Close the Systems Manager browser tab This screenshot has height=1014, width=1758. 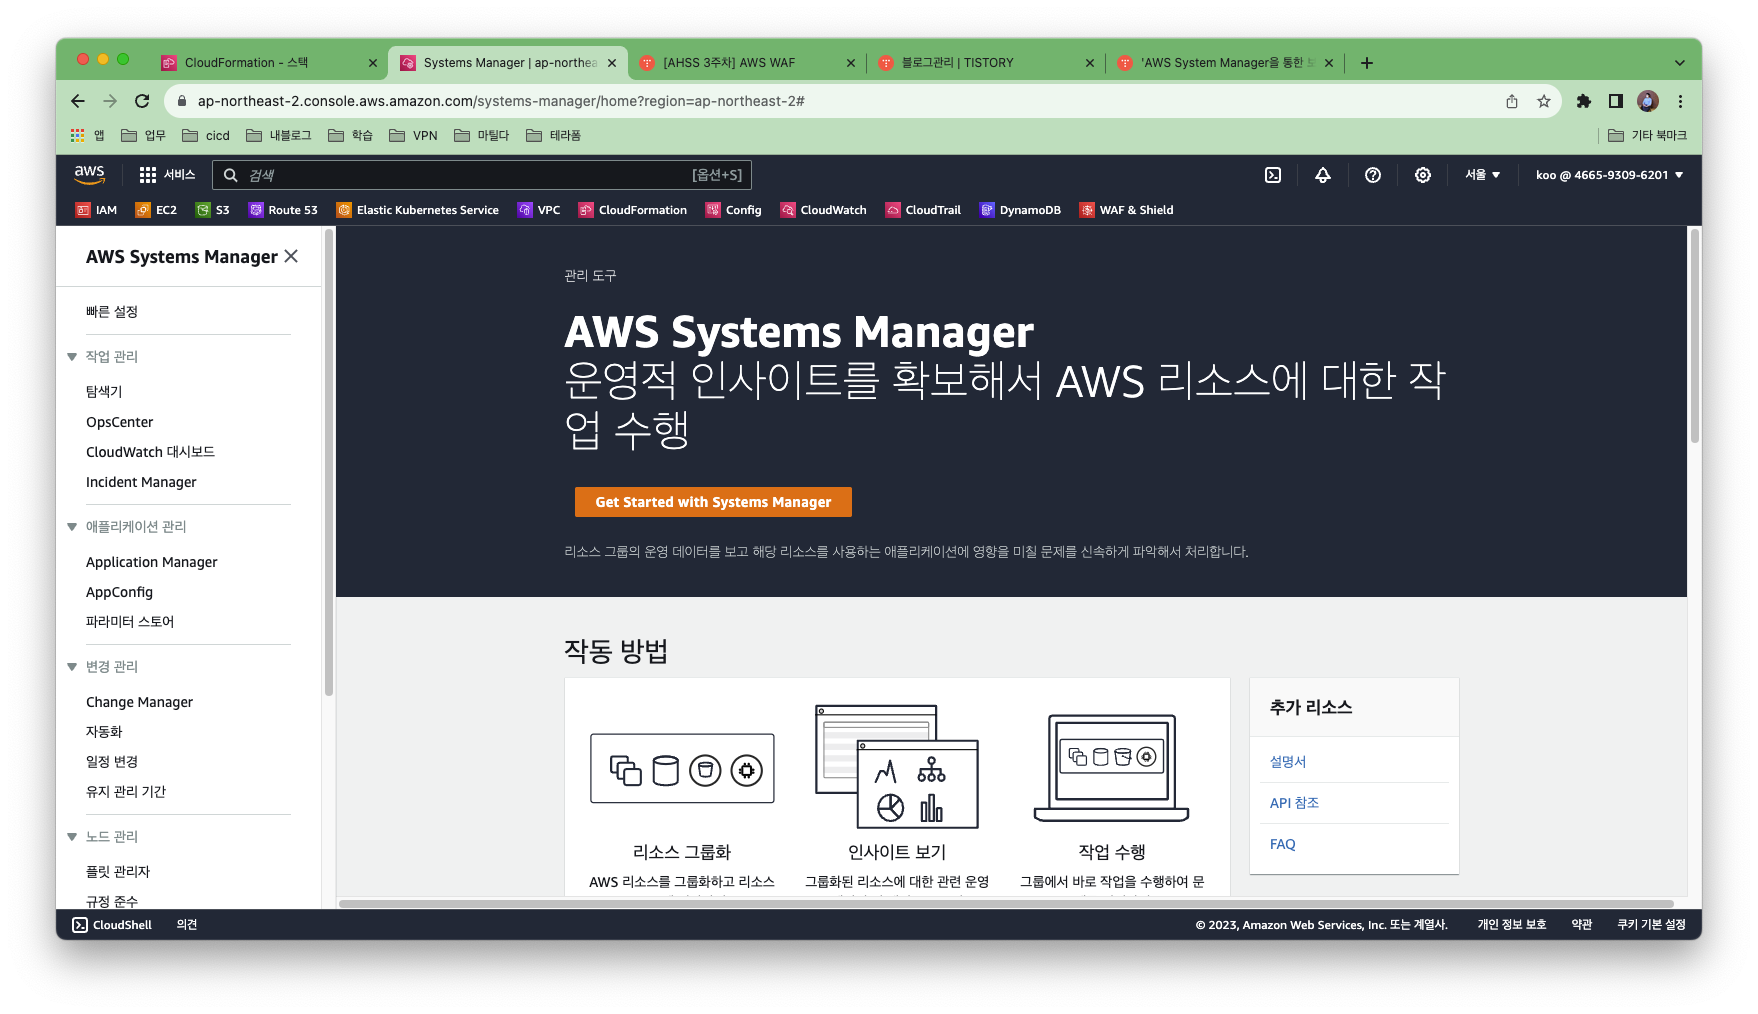point(612,63)
